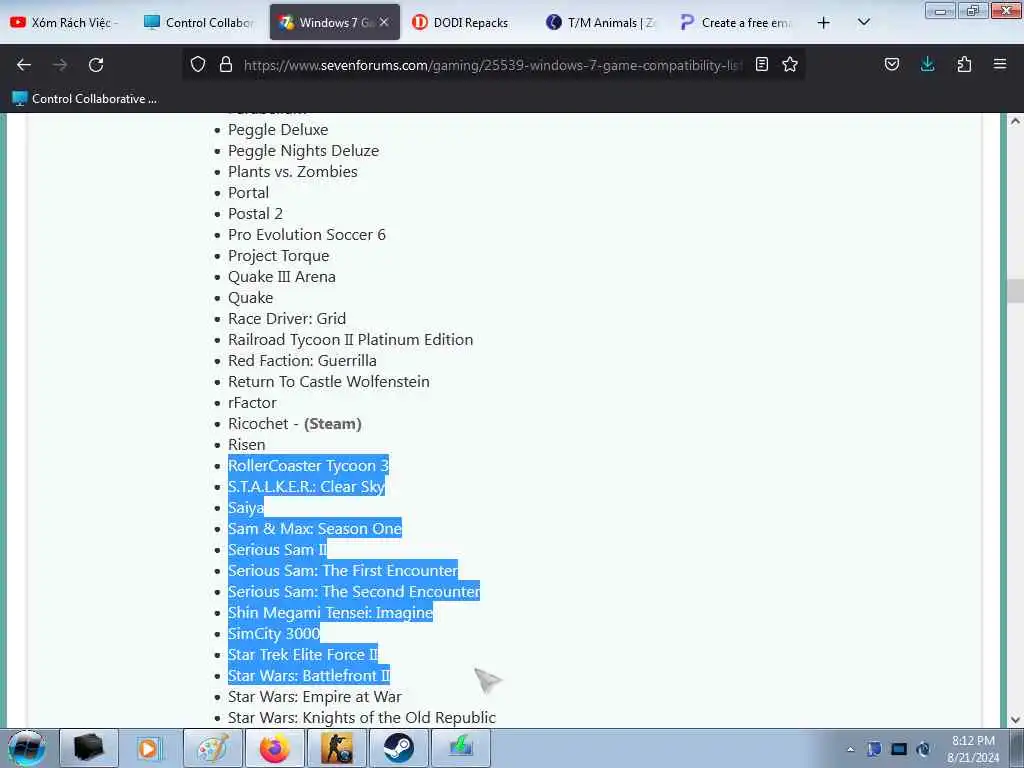Open Steam from taskbar
This screenshot has height=768, width=1024.
coord(398,748)
